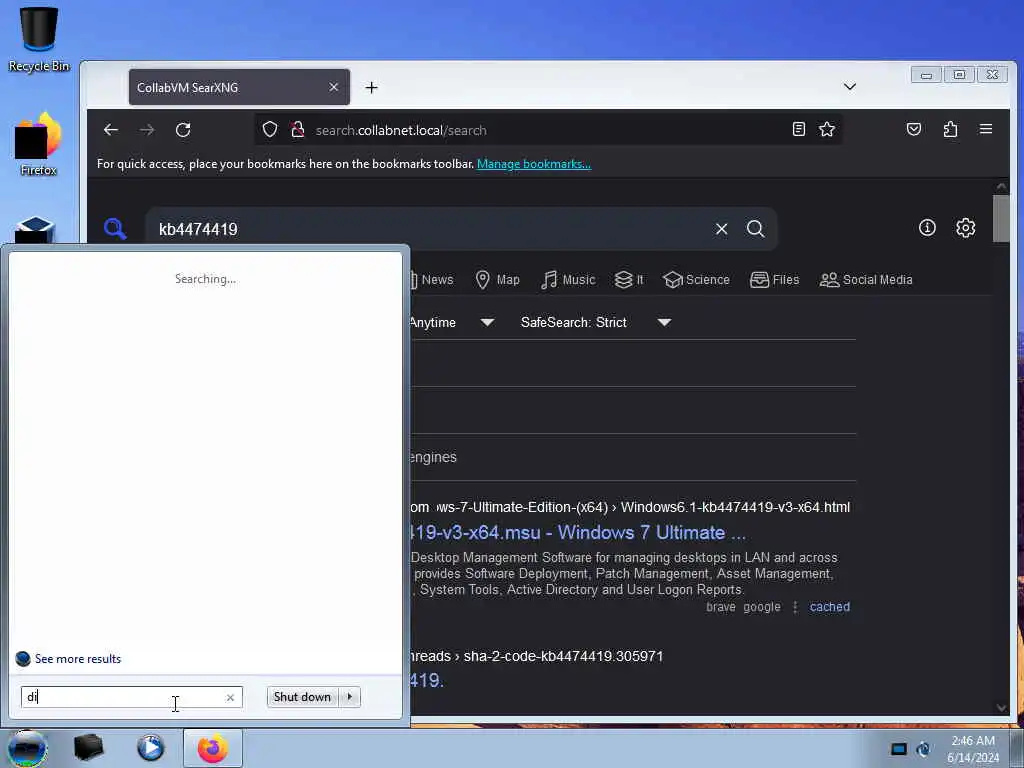Image resolution: width=1024 pixels, height=768 pixels.
Task: Switch to the Science category
Action: pos(696,280)
